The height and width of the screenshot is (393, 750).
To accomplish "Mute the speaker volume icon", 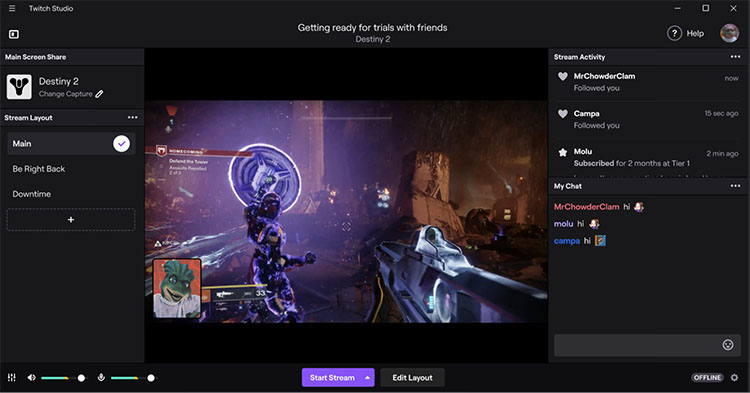I will tap(32, 378).
